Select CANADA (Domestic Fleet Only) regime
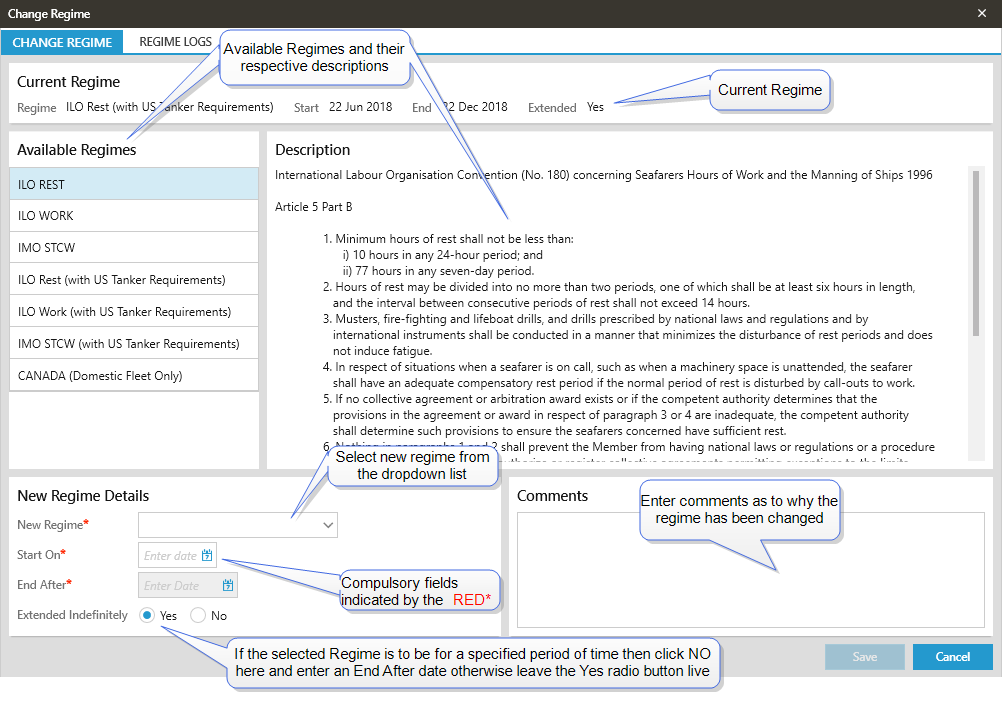Viewport: 1002px width, 702px height. point(134,376)
